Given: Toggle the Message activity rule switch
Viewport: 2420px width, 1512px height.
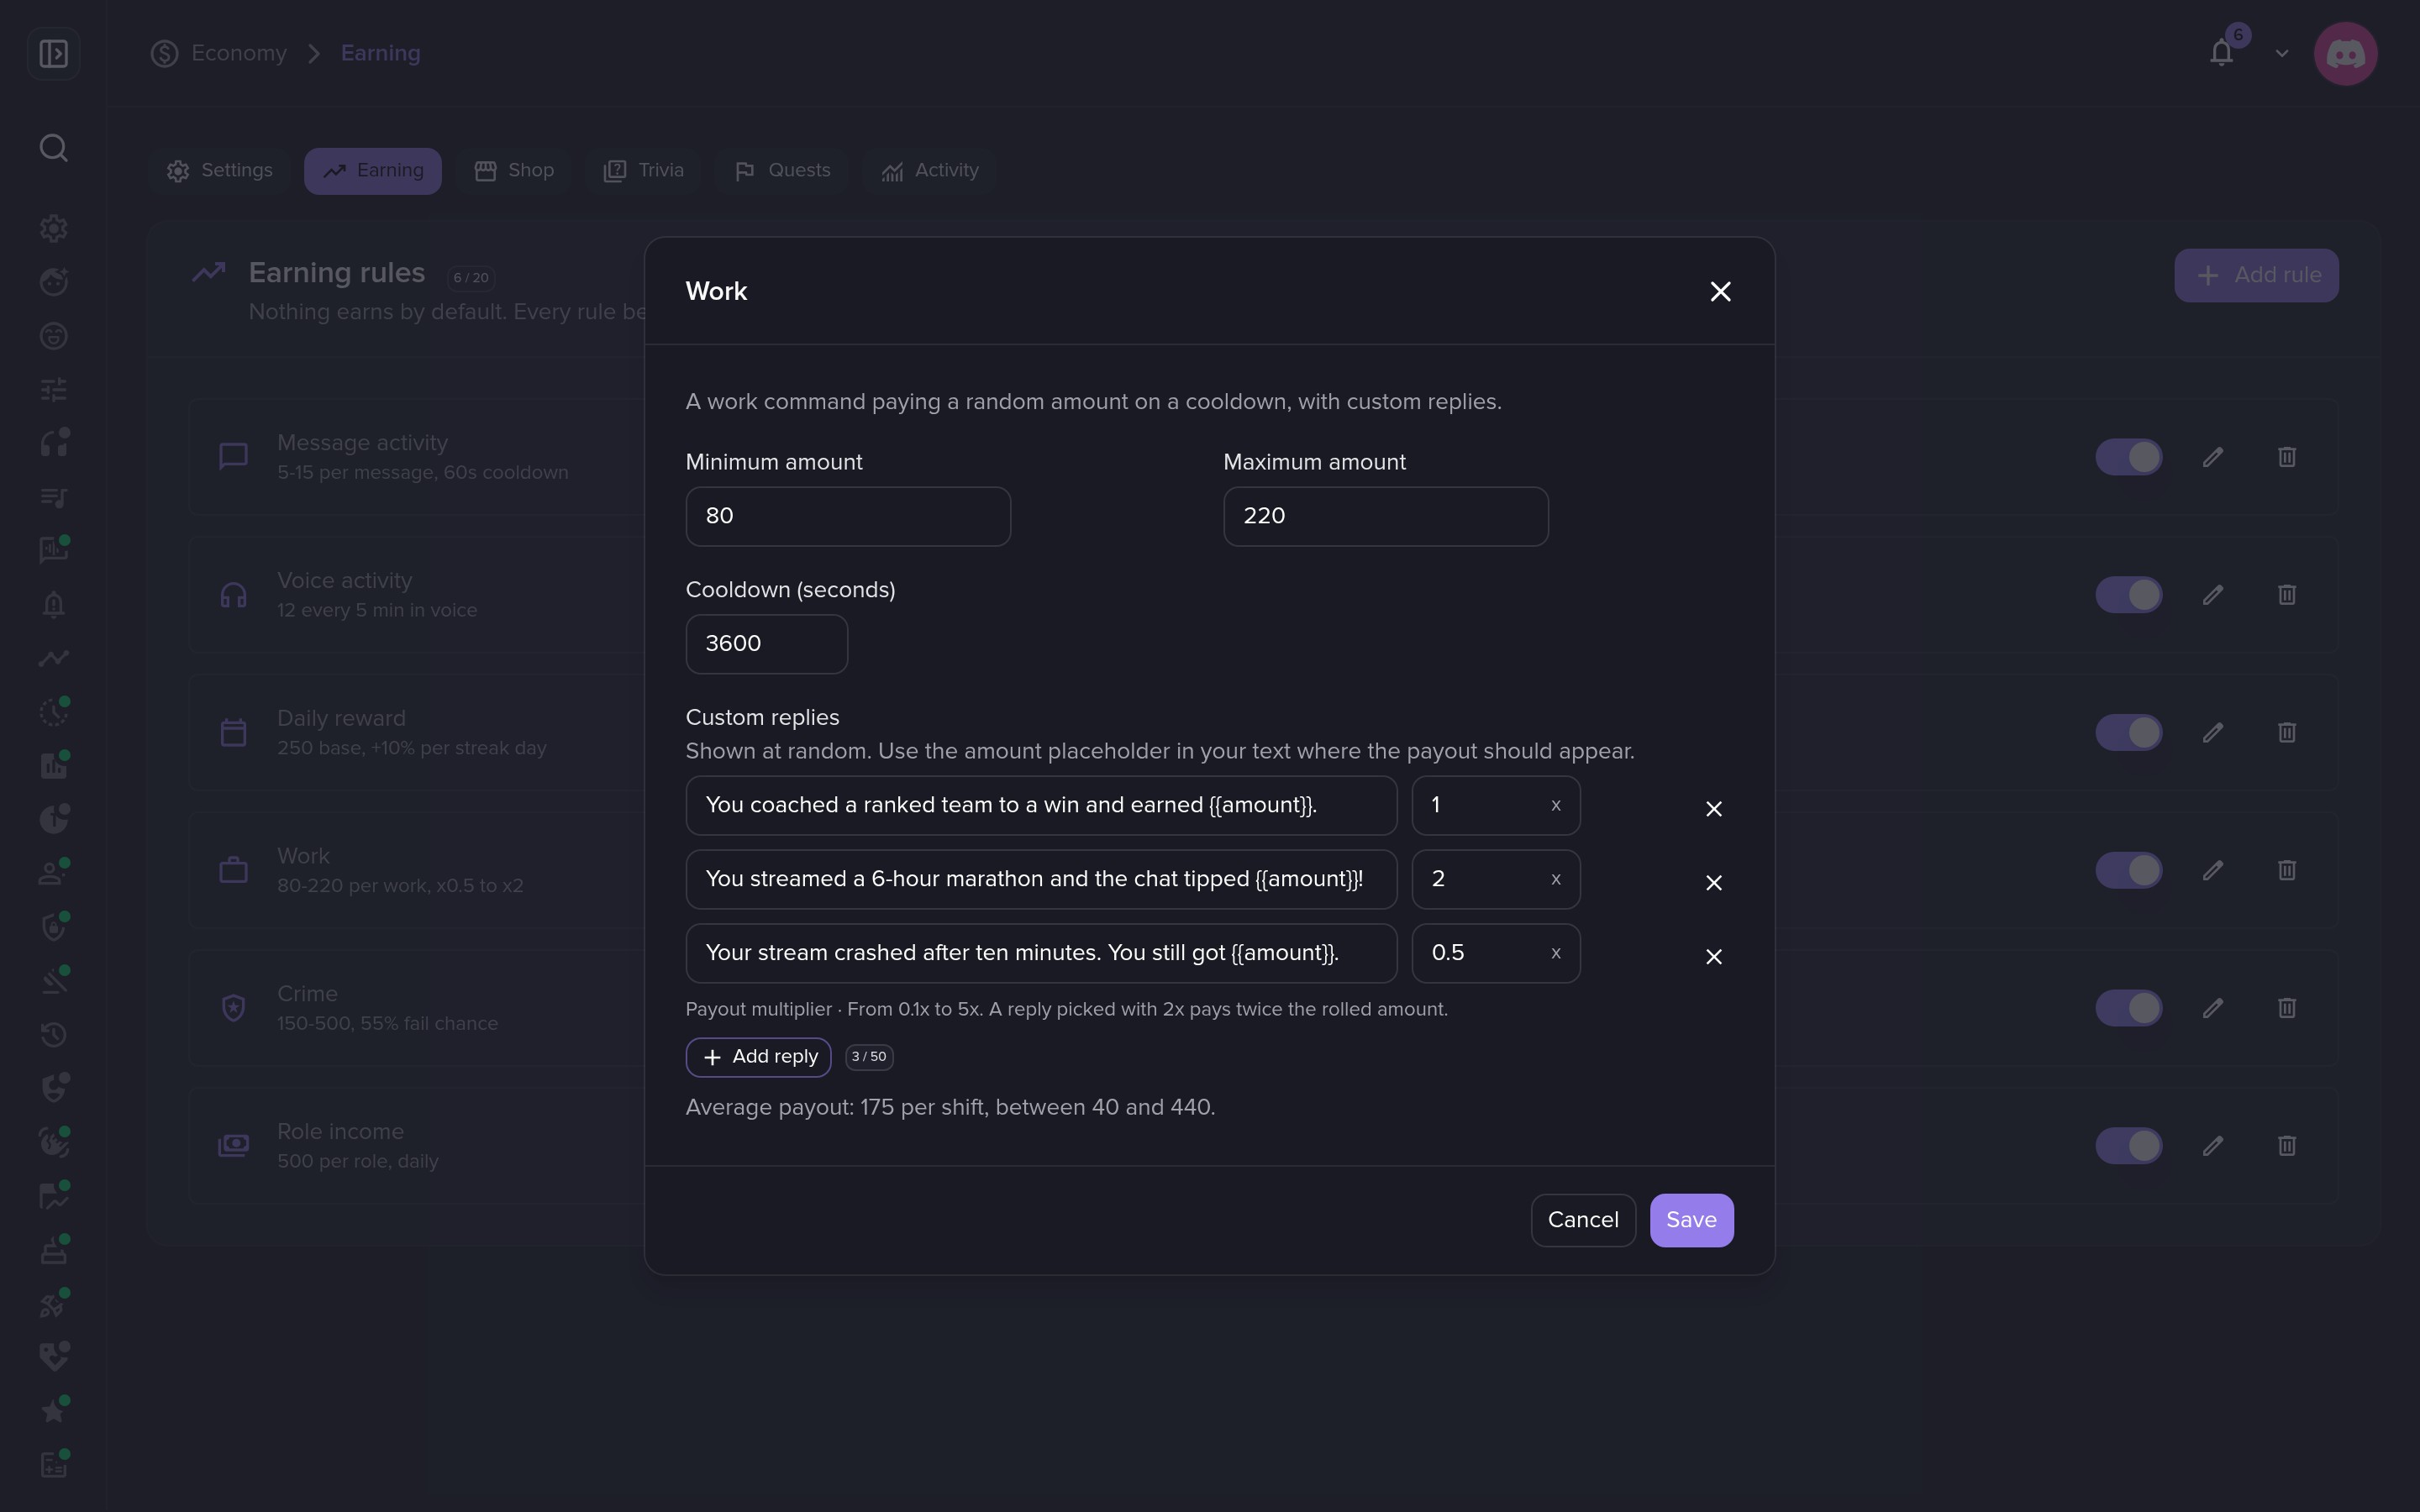Looking at the screenshot, I should [x=2129, y=457].
